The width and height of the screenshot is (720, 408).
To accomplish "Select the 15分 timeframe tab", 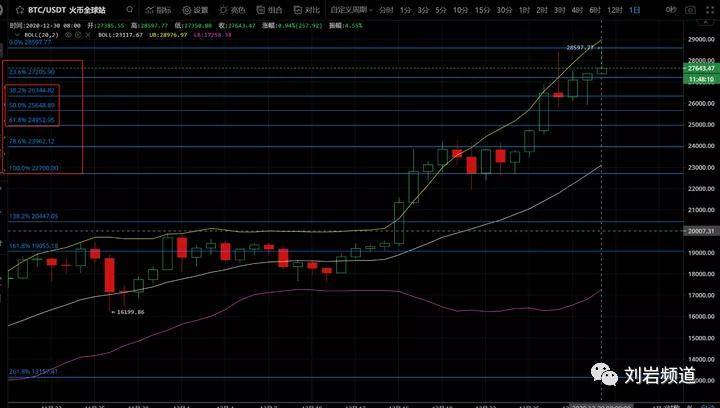I will tap(482, 10).
